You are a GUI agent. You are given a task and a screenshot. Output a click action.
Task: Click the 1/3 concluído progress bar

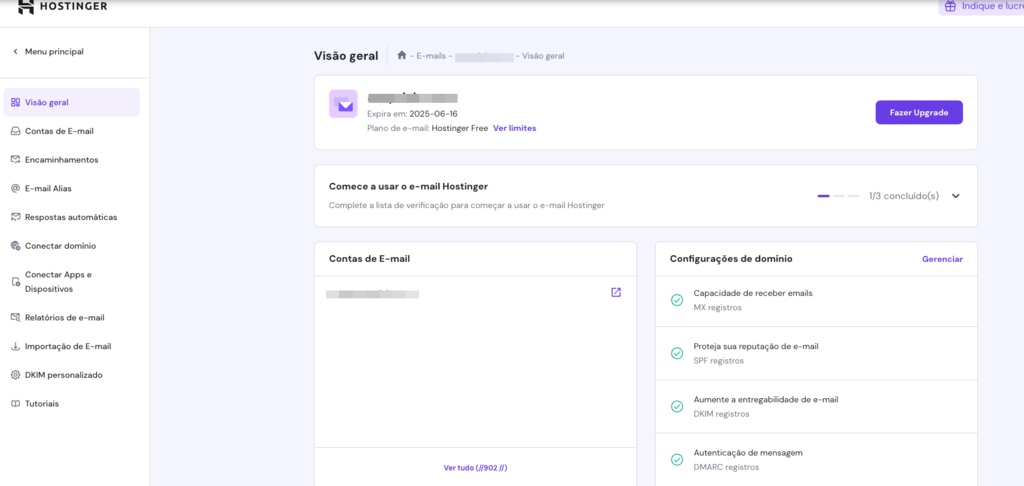[839, 196]
